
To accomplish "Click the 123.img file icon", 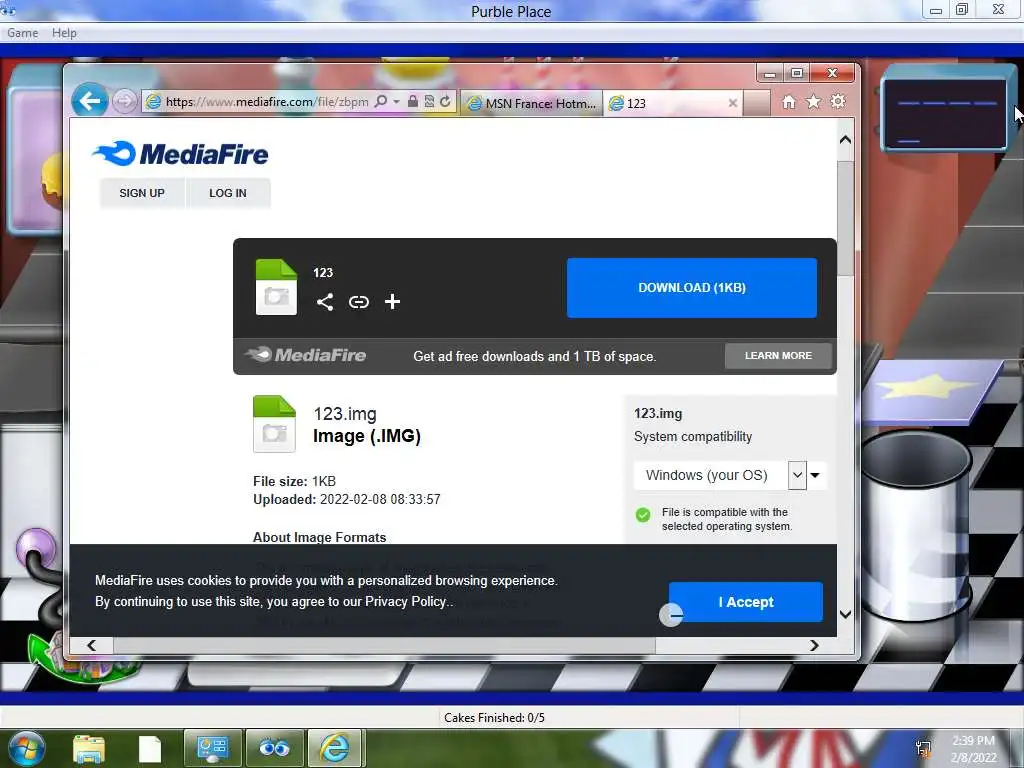I will [274, 424].
